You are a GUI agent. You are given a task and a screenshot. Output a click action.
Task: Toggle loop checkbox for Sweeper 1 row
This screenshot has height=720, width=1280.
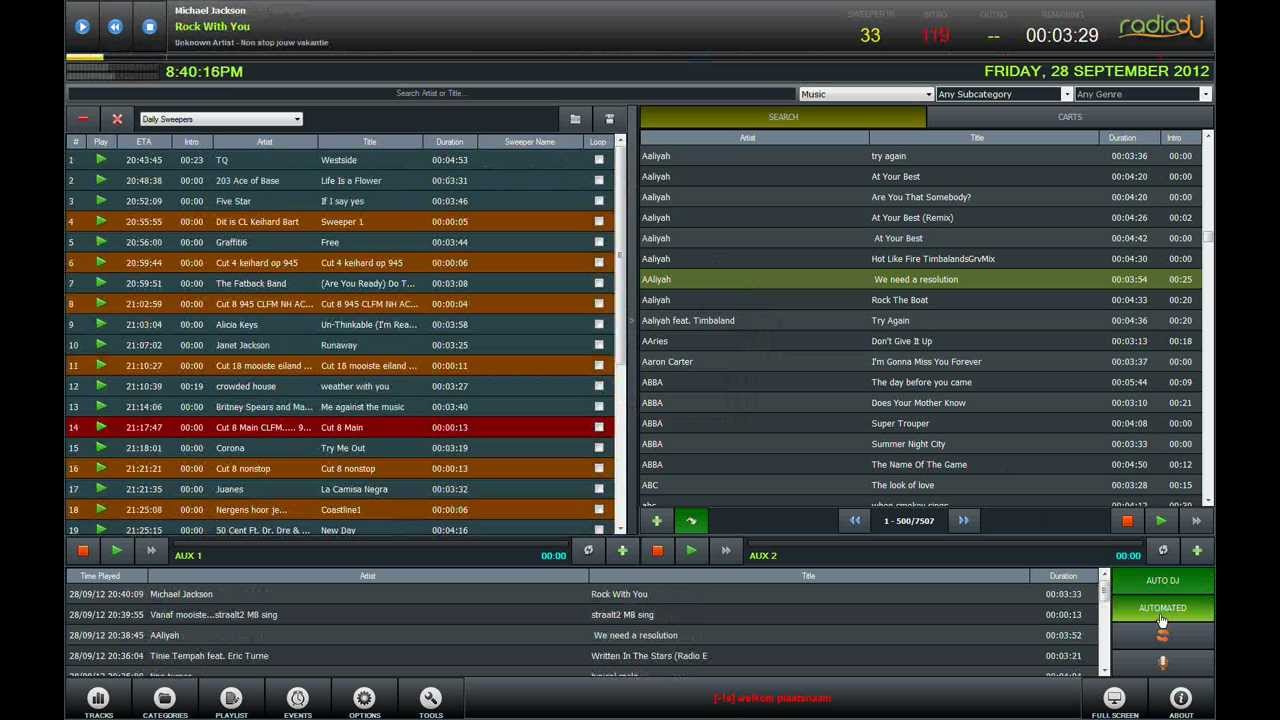pyautogui.click(x=599, y=222)
